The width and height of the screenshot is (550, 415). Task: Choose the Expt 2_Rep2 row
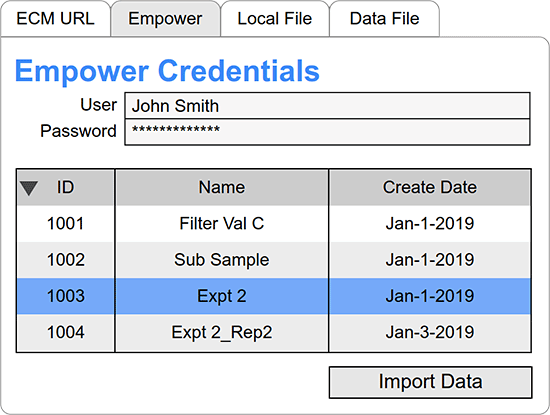[x=274, y=333]
